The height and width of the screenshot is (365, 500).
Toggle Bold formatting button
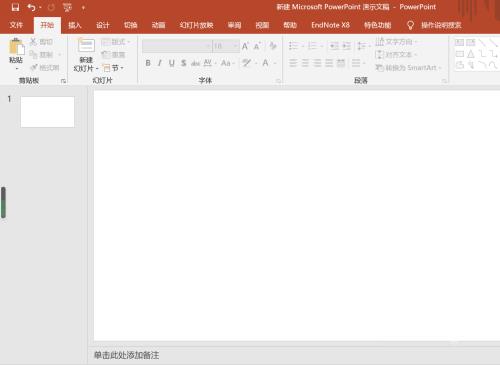pyautogui.click(x=148, y=63)
